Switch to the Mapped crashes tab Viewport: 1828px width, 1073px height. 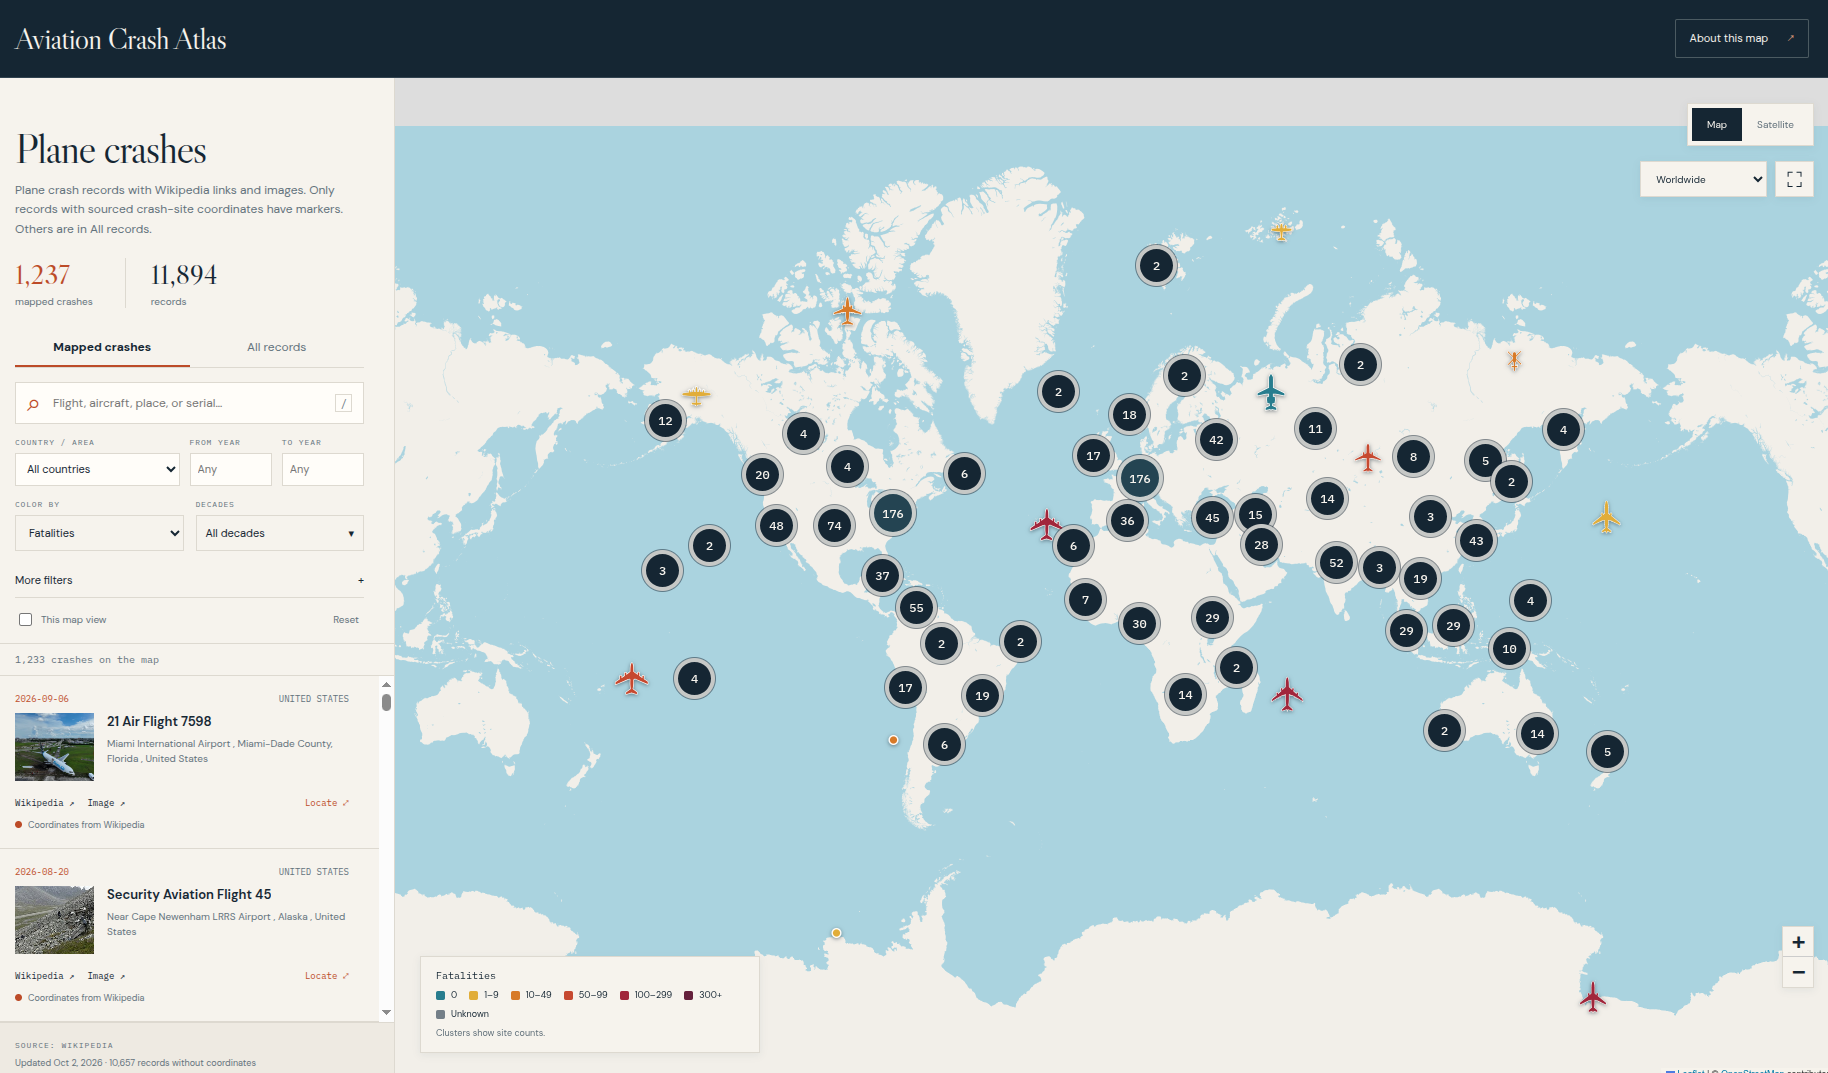click(102, 347)
